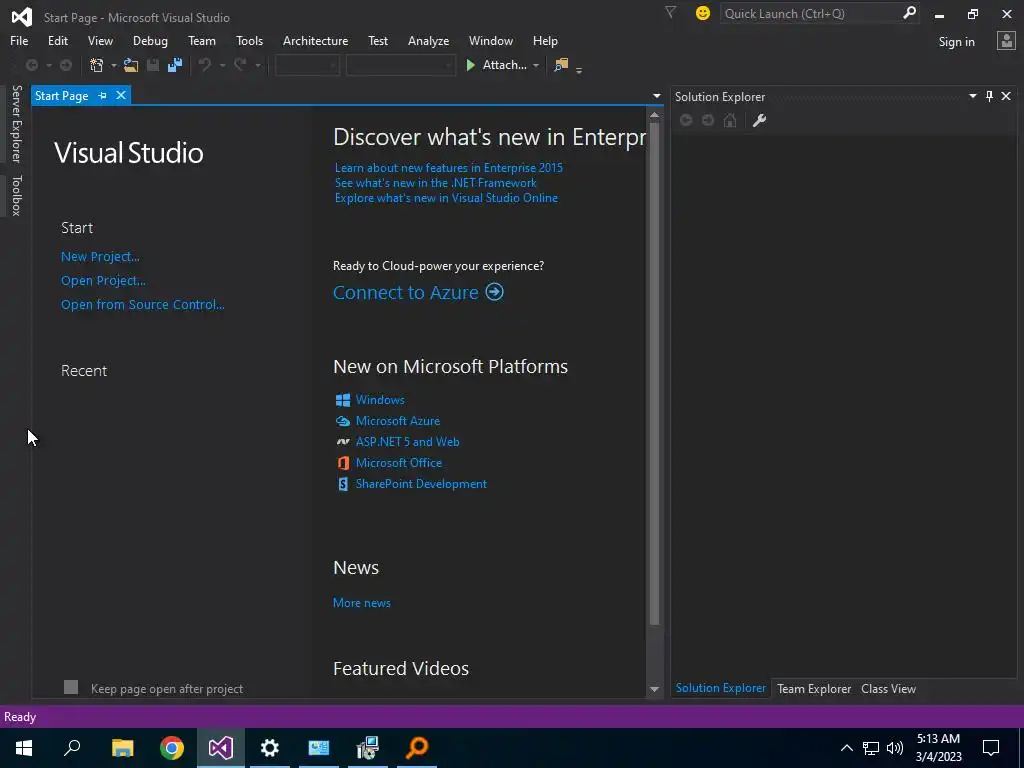
Task: Open Solution Explorer window position dropdown
Action: [972, 96]
